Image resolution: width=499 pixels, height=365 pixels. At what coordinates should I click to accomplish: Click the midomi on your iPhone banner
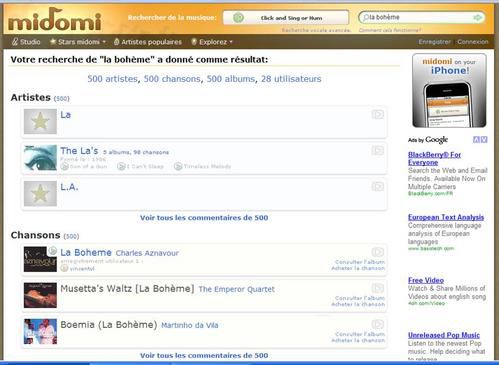(449, 91)
